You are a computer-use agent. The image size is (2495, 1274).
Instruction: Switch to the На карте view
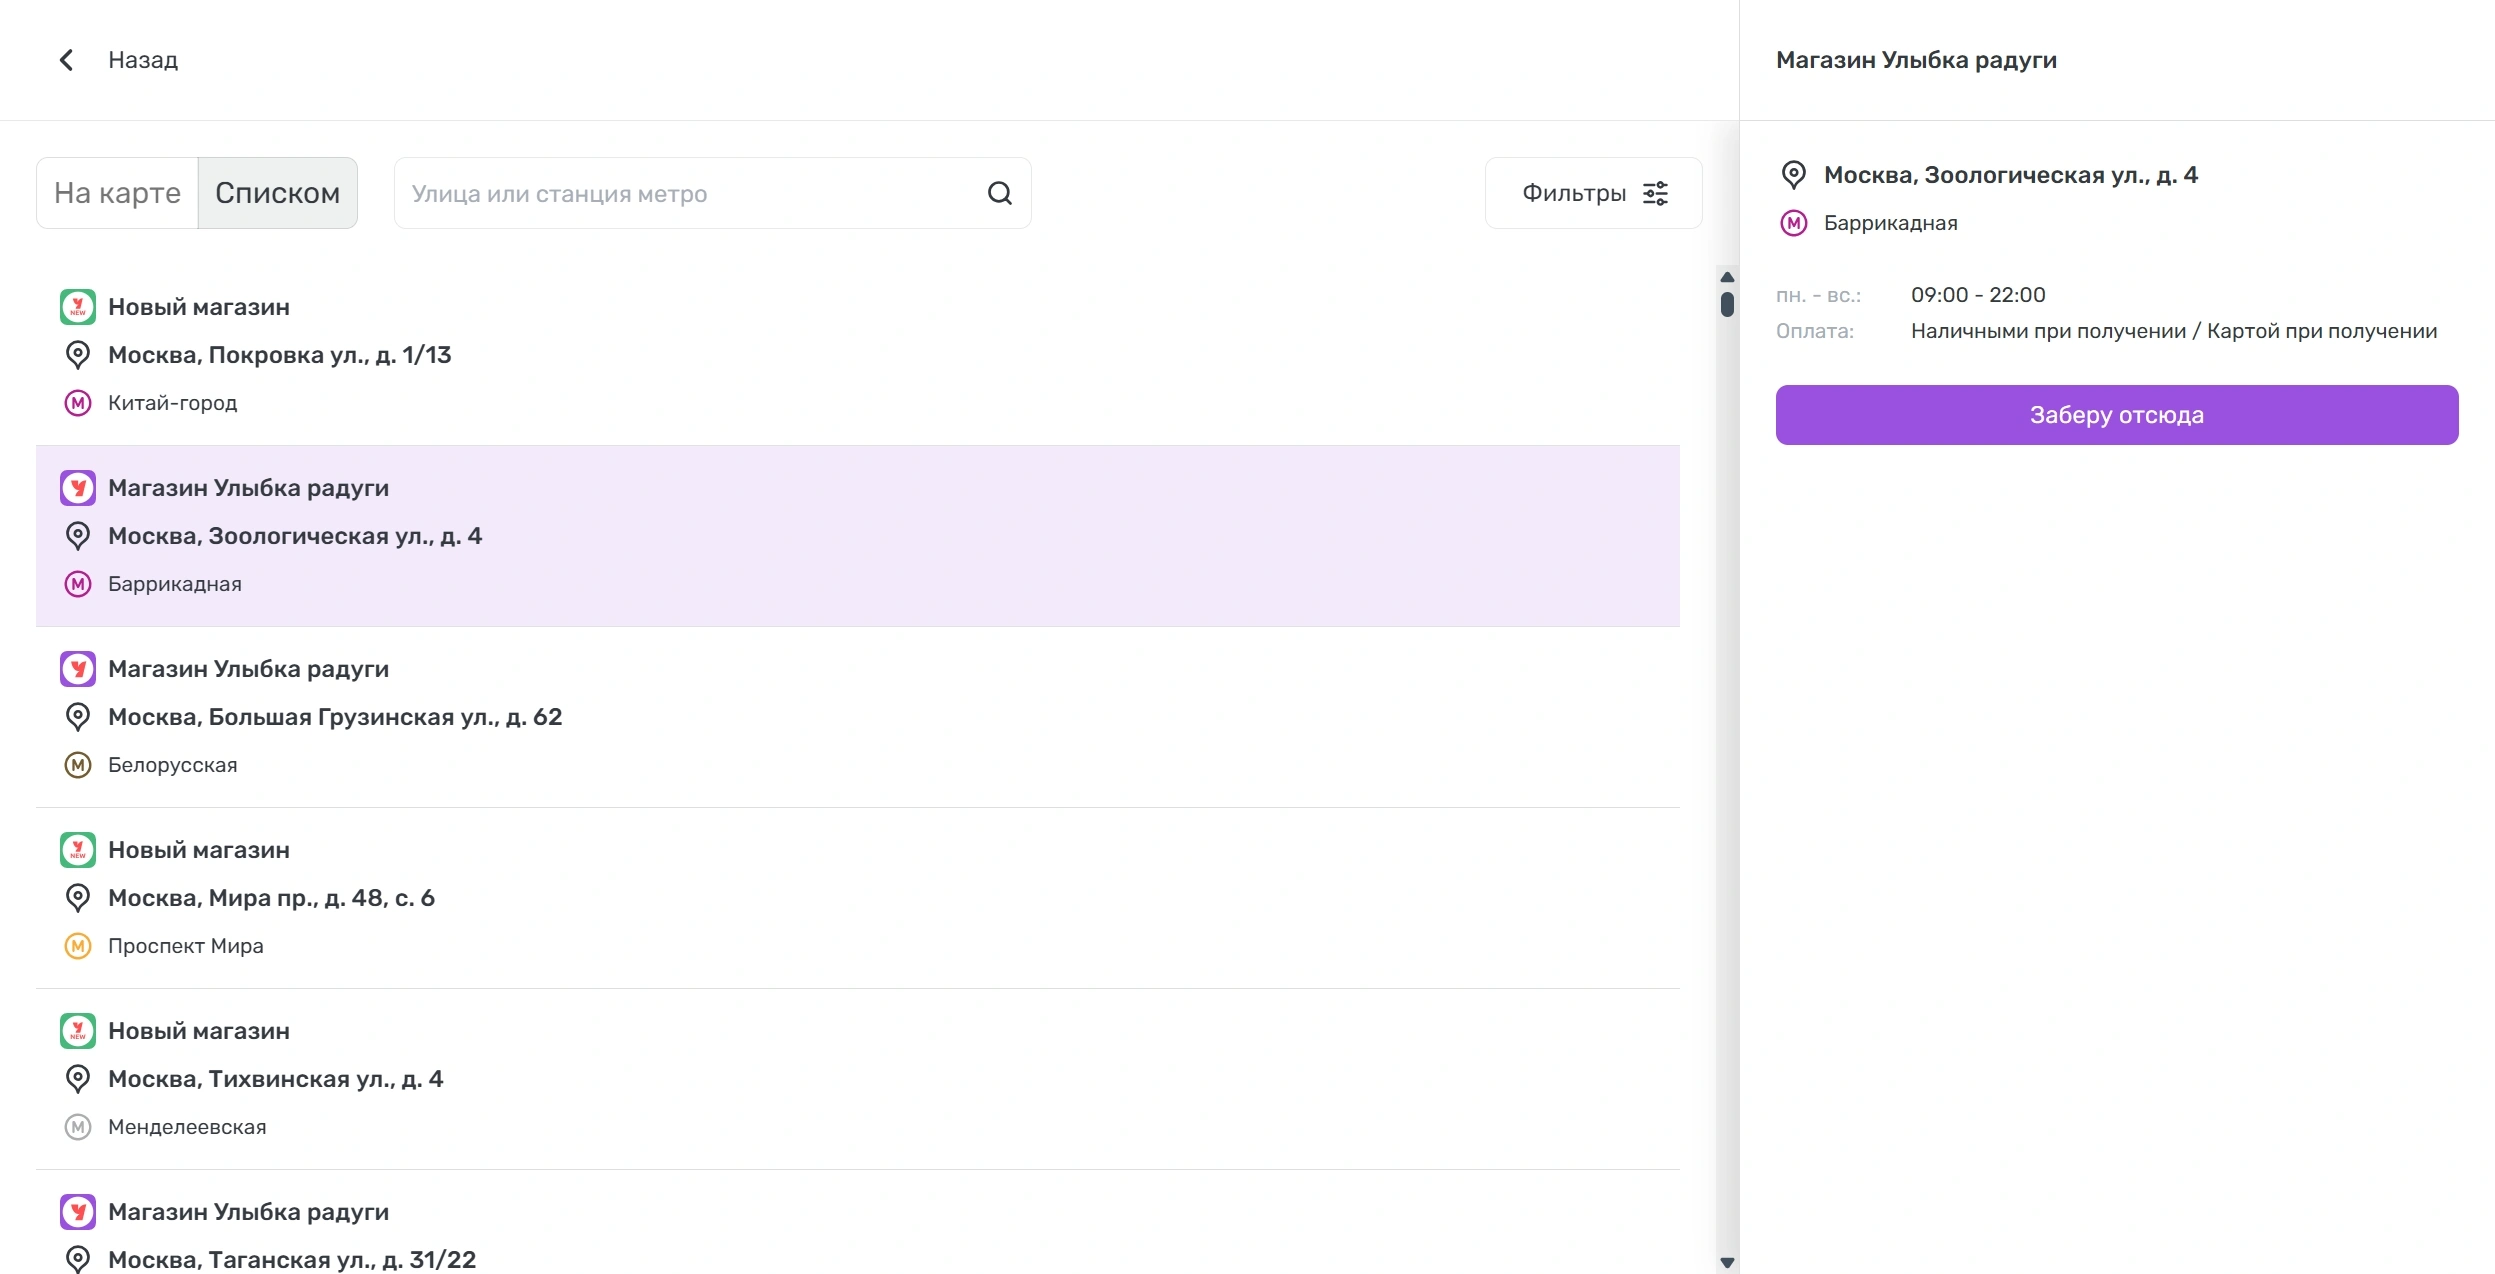[x=117, y=193]
